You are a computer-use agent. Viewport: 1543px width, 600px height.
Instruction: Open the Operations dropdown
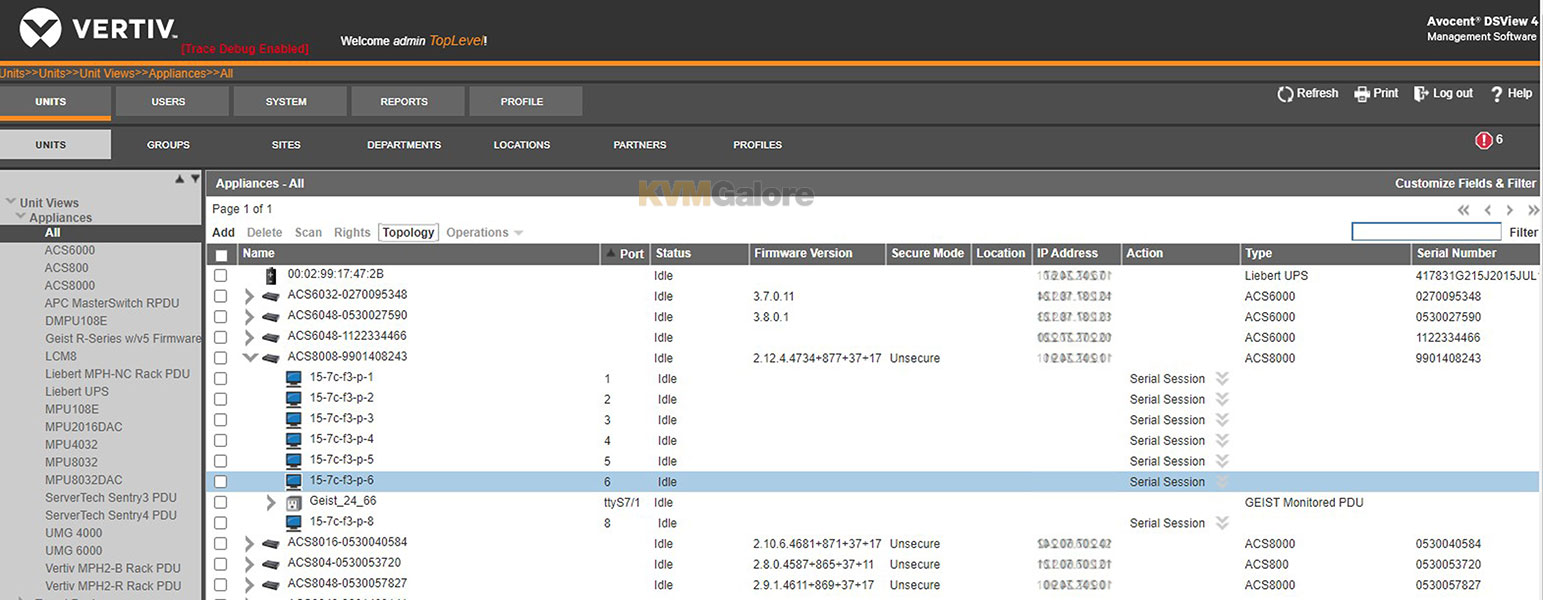point(484,233)
